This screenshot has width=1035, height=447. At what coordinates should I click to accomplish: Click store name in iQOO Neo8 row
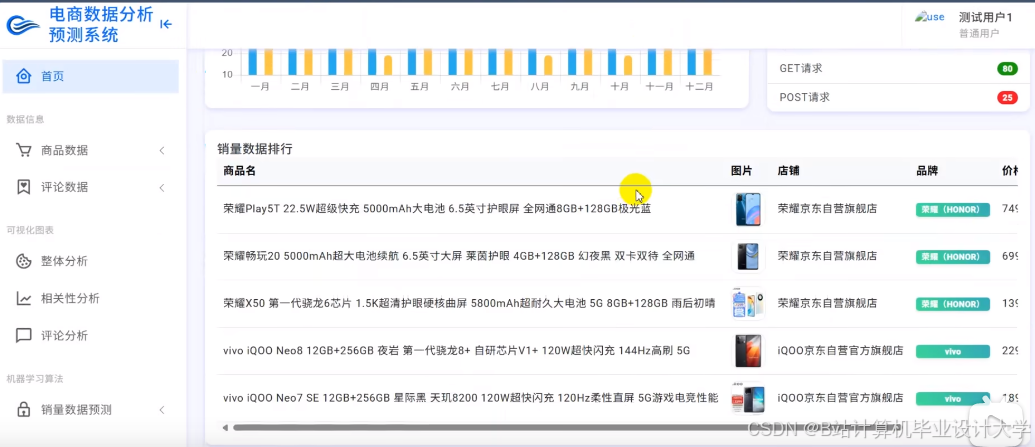(840, 351)
